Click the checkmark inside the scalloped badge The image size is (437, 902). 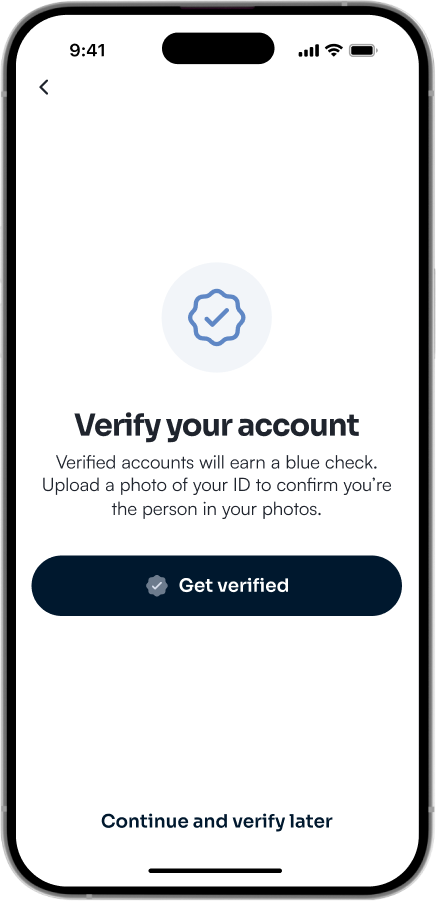(217, 317)
